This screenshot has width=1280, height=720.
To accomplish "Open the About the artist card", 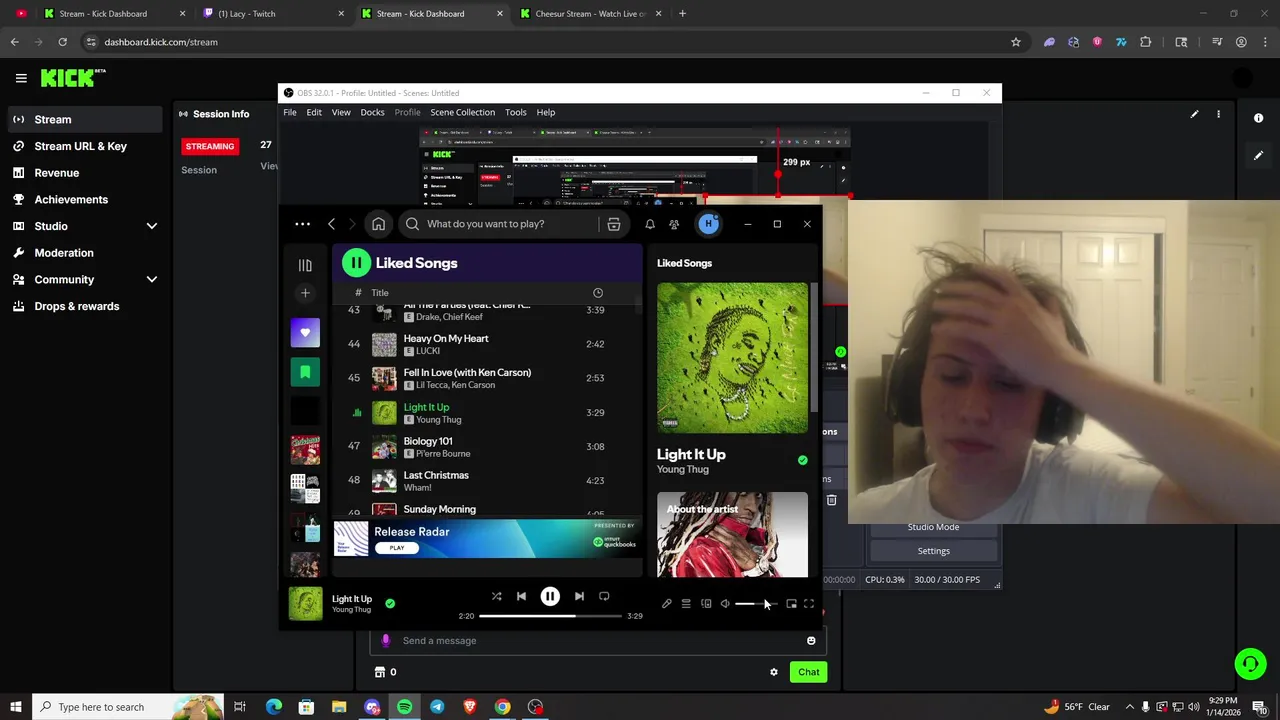I will click(x=732, y=534).
